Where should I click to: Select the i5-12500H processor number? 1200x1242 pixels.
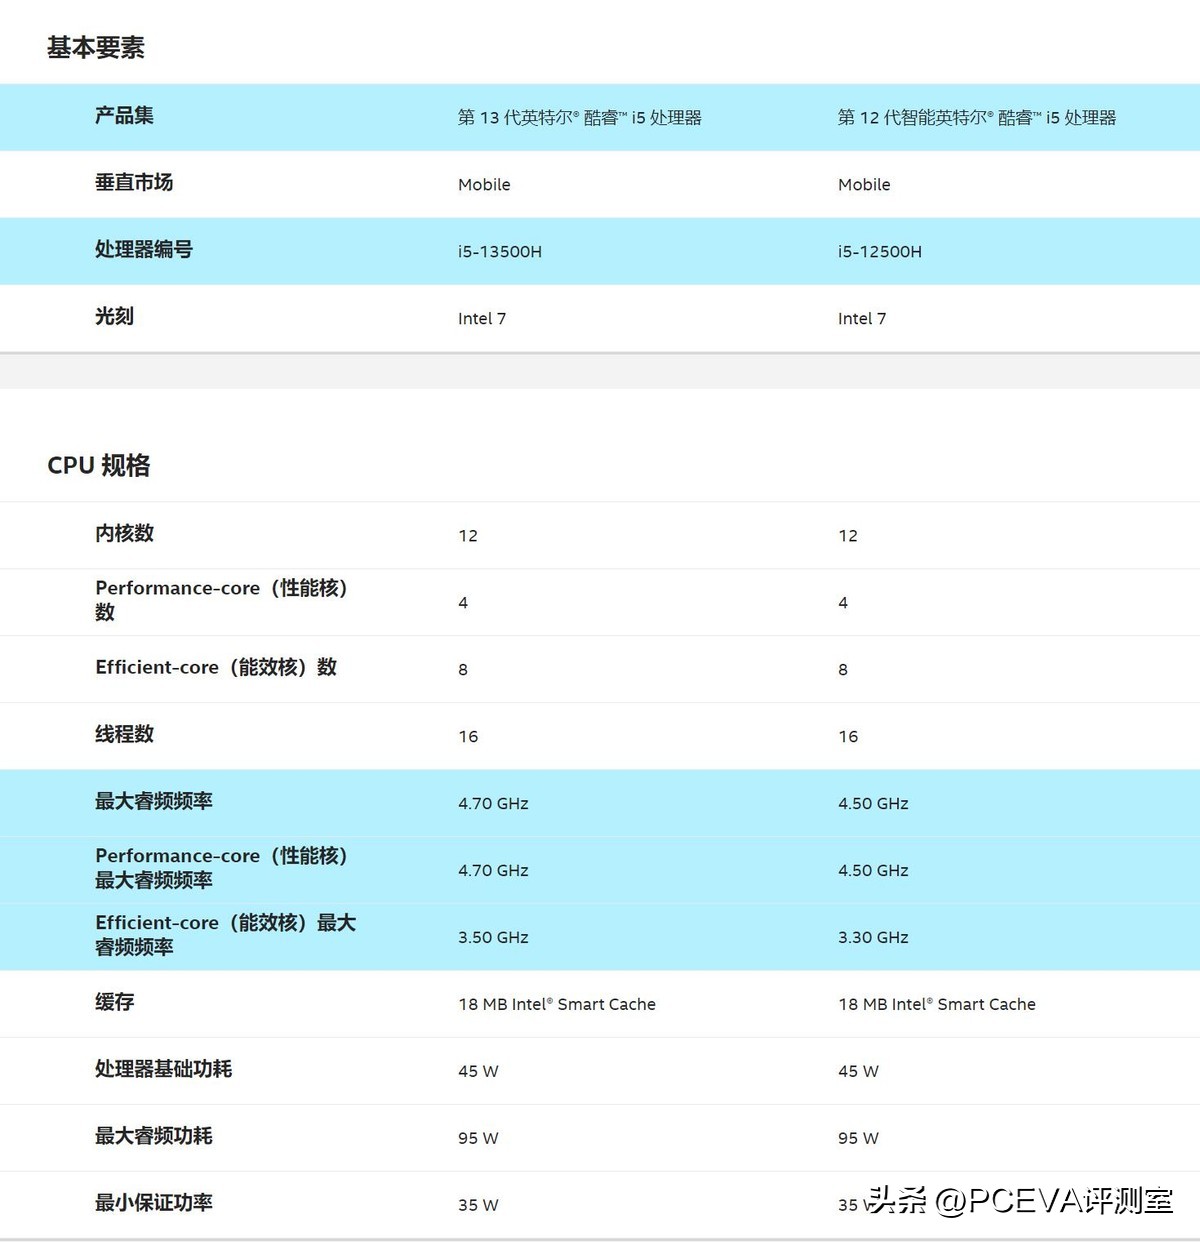coord(880,251)
